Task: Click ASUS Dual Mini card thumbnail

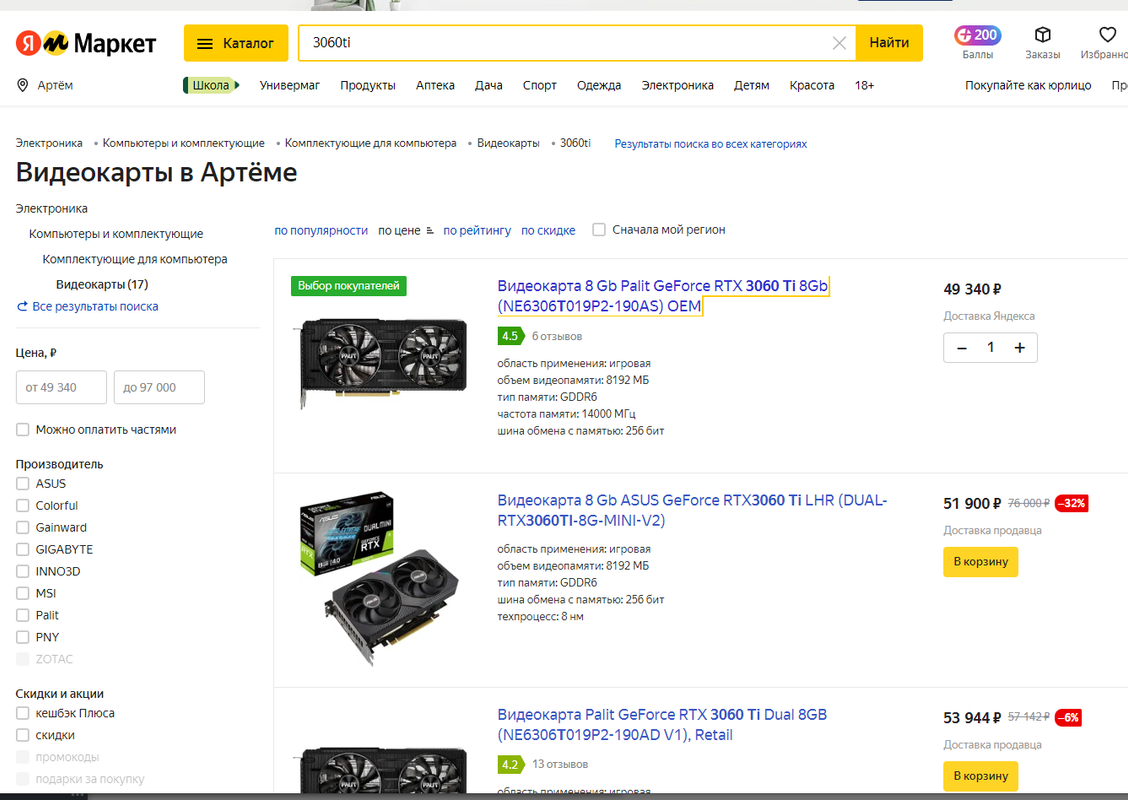Action: pyautogui.click(x=379, y=578)
